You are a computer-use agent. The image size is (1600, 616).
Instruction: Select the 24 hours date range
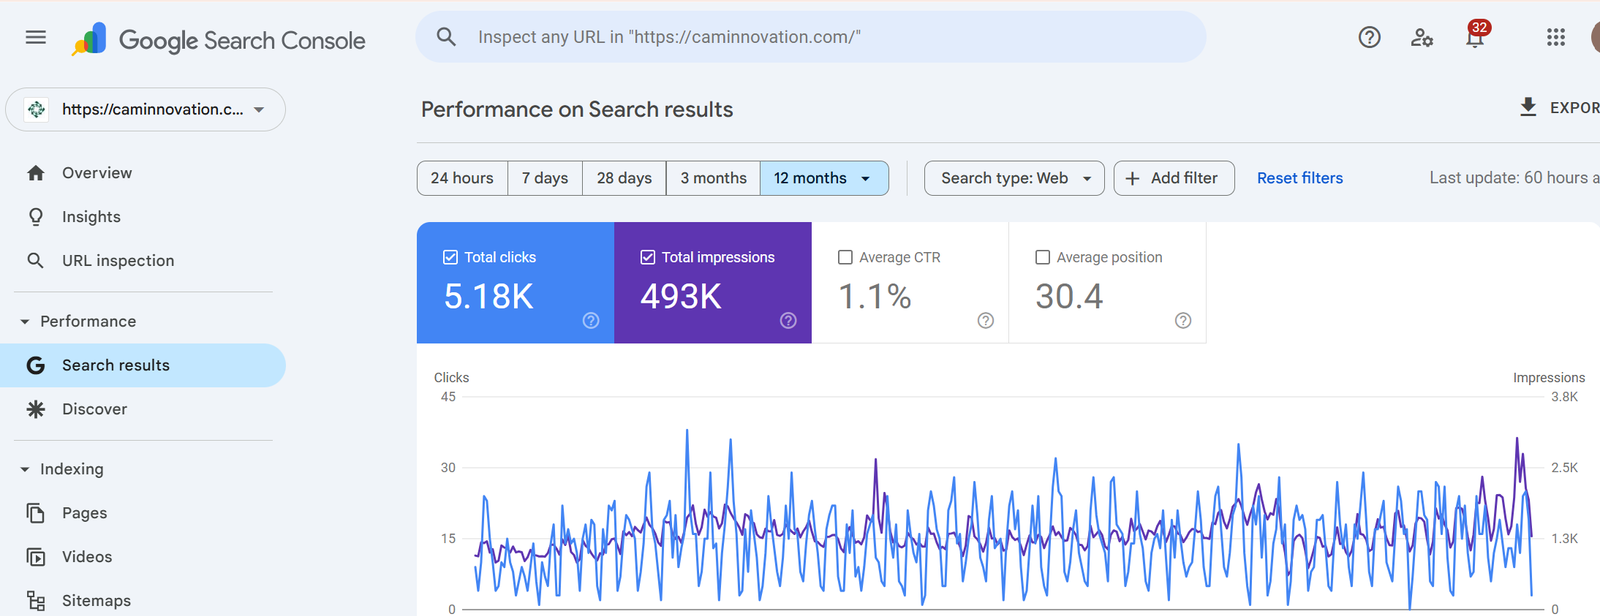(x=462, y=178)
